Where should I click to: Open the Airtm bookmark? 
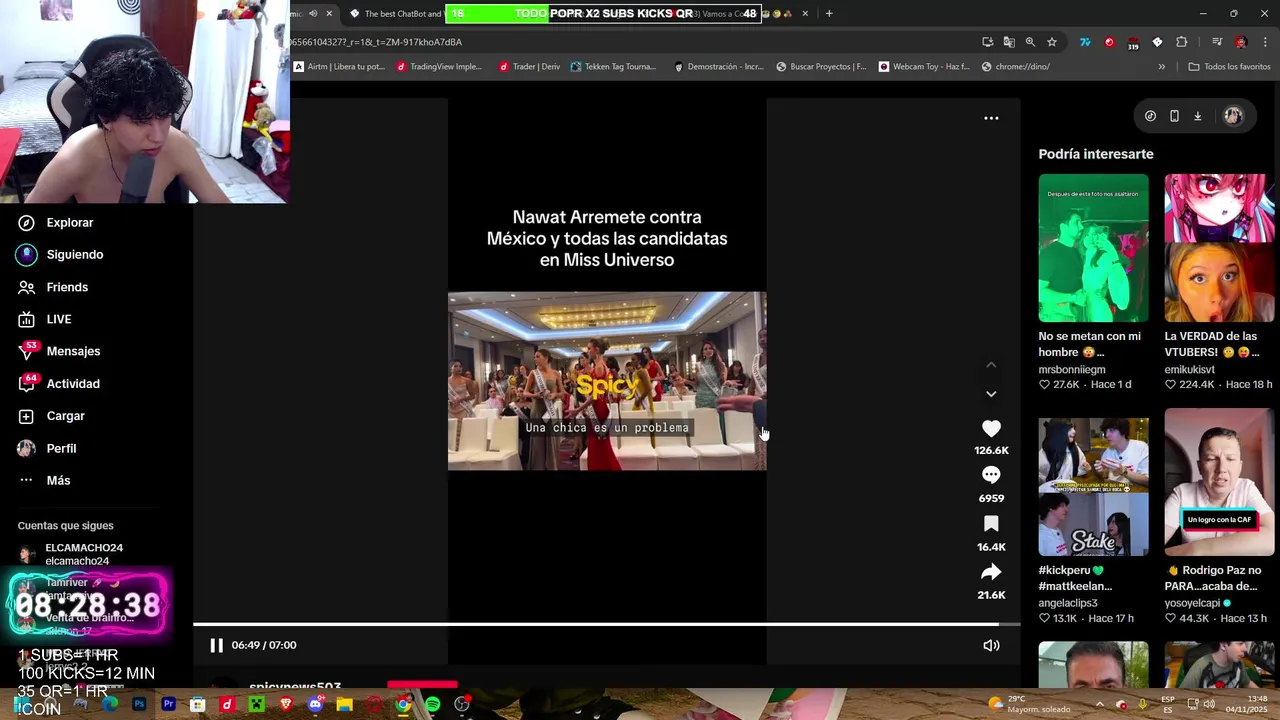coord(339,67)
